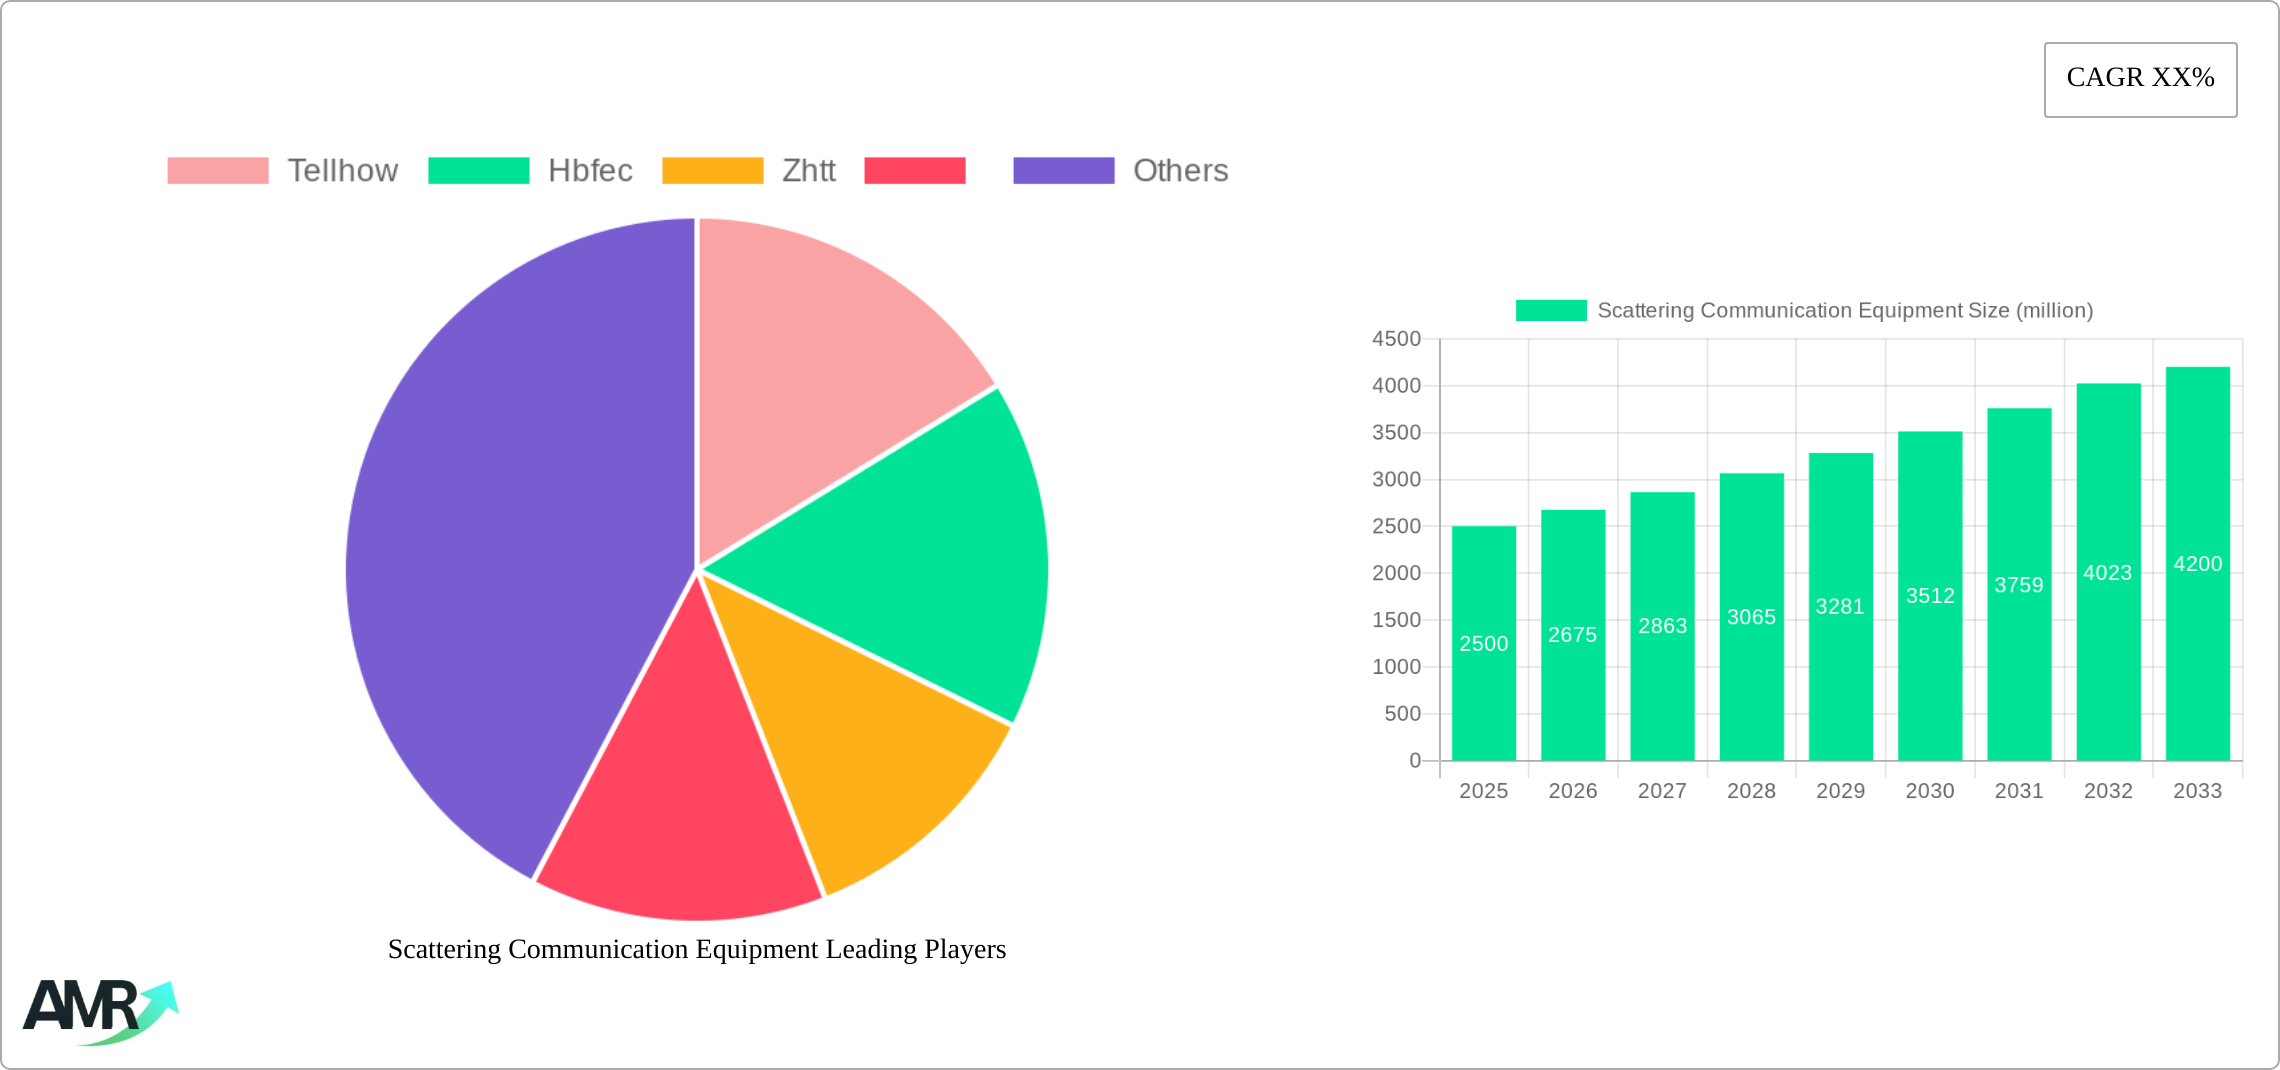Click the Tellhow legend label
Image resolution: width=2280 pixels, height=1070 pixels.
click(343, 171)
